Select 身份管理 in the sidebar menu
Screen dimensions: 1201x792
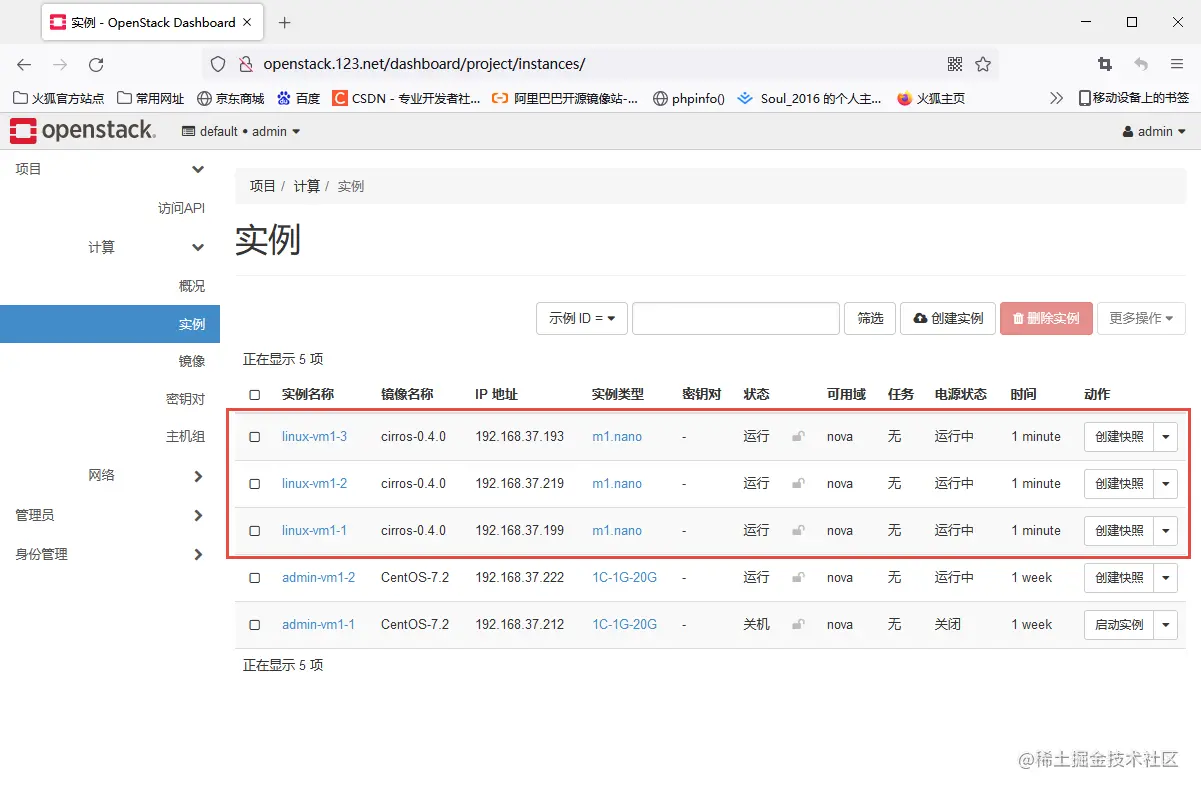[x=40, y=553]
